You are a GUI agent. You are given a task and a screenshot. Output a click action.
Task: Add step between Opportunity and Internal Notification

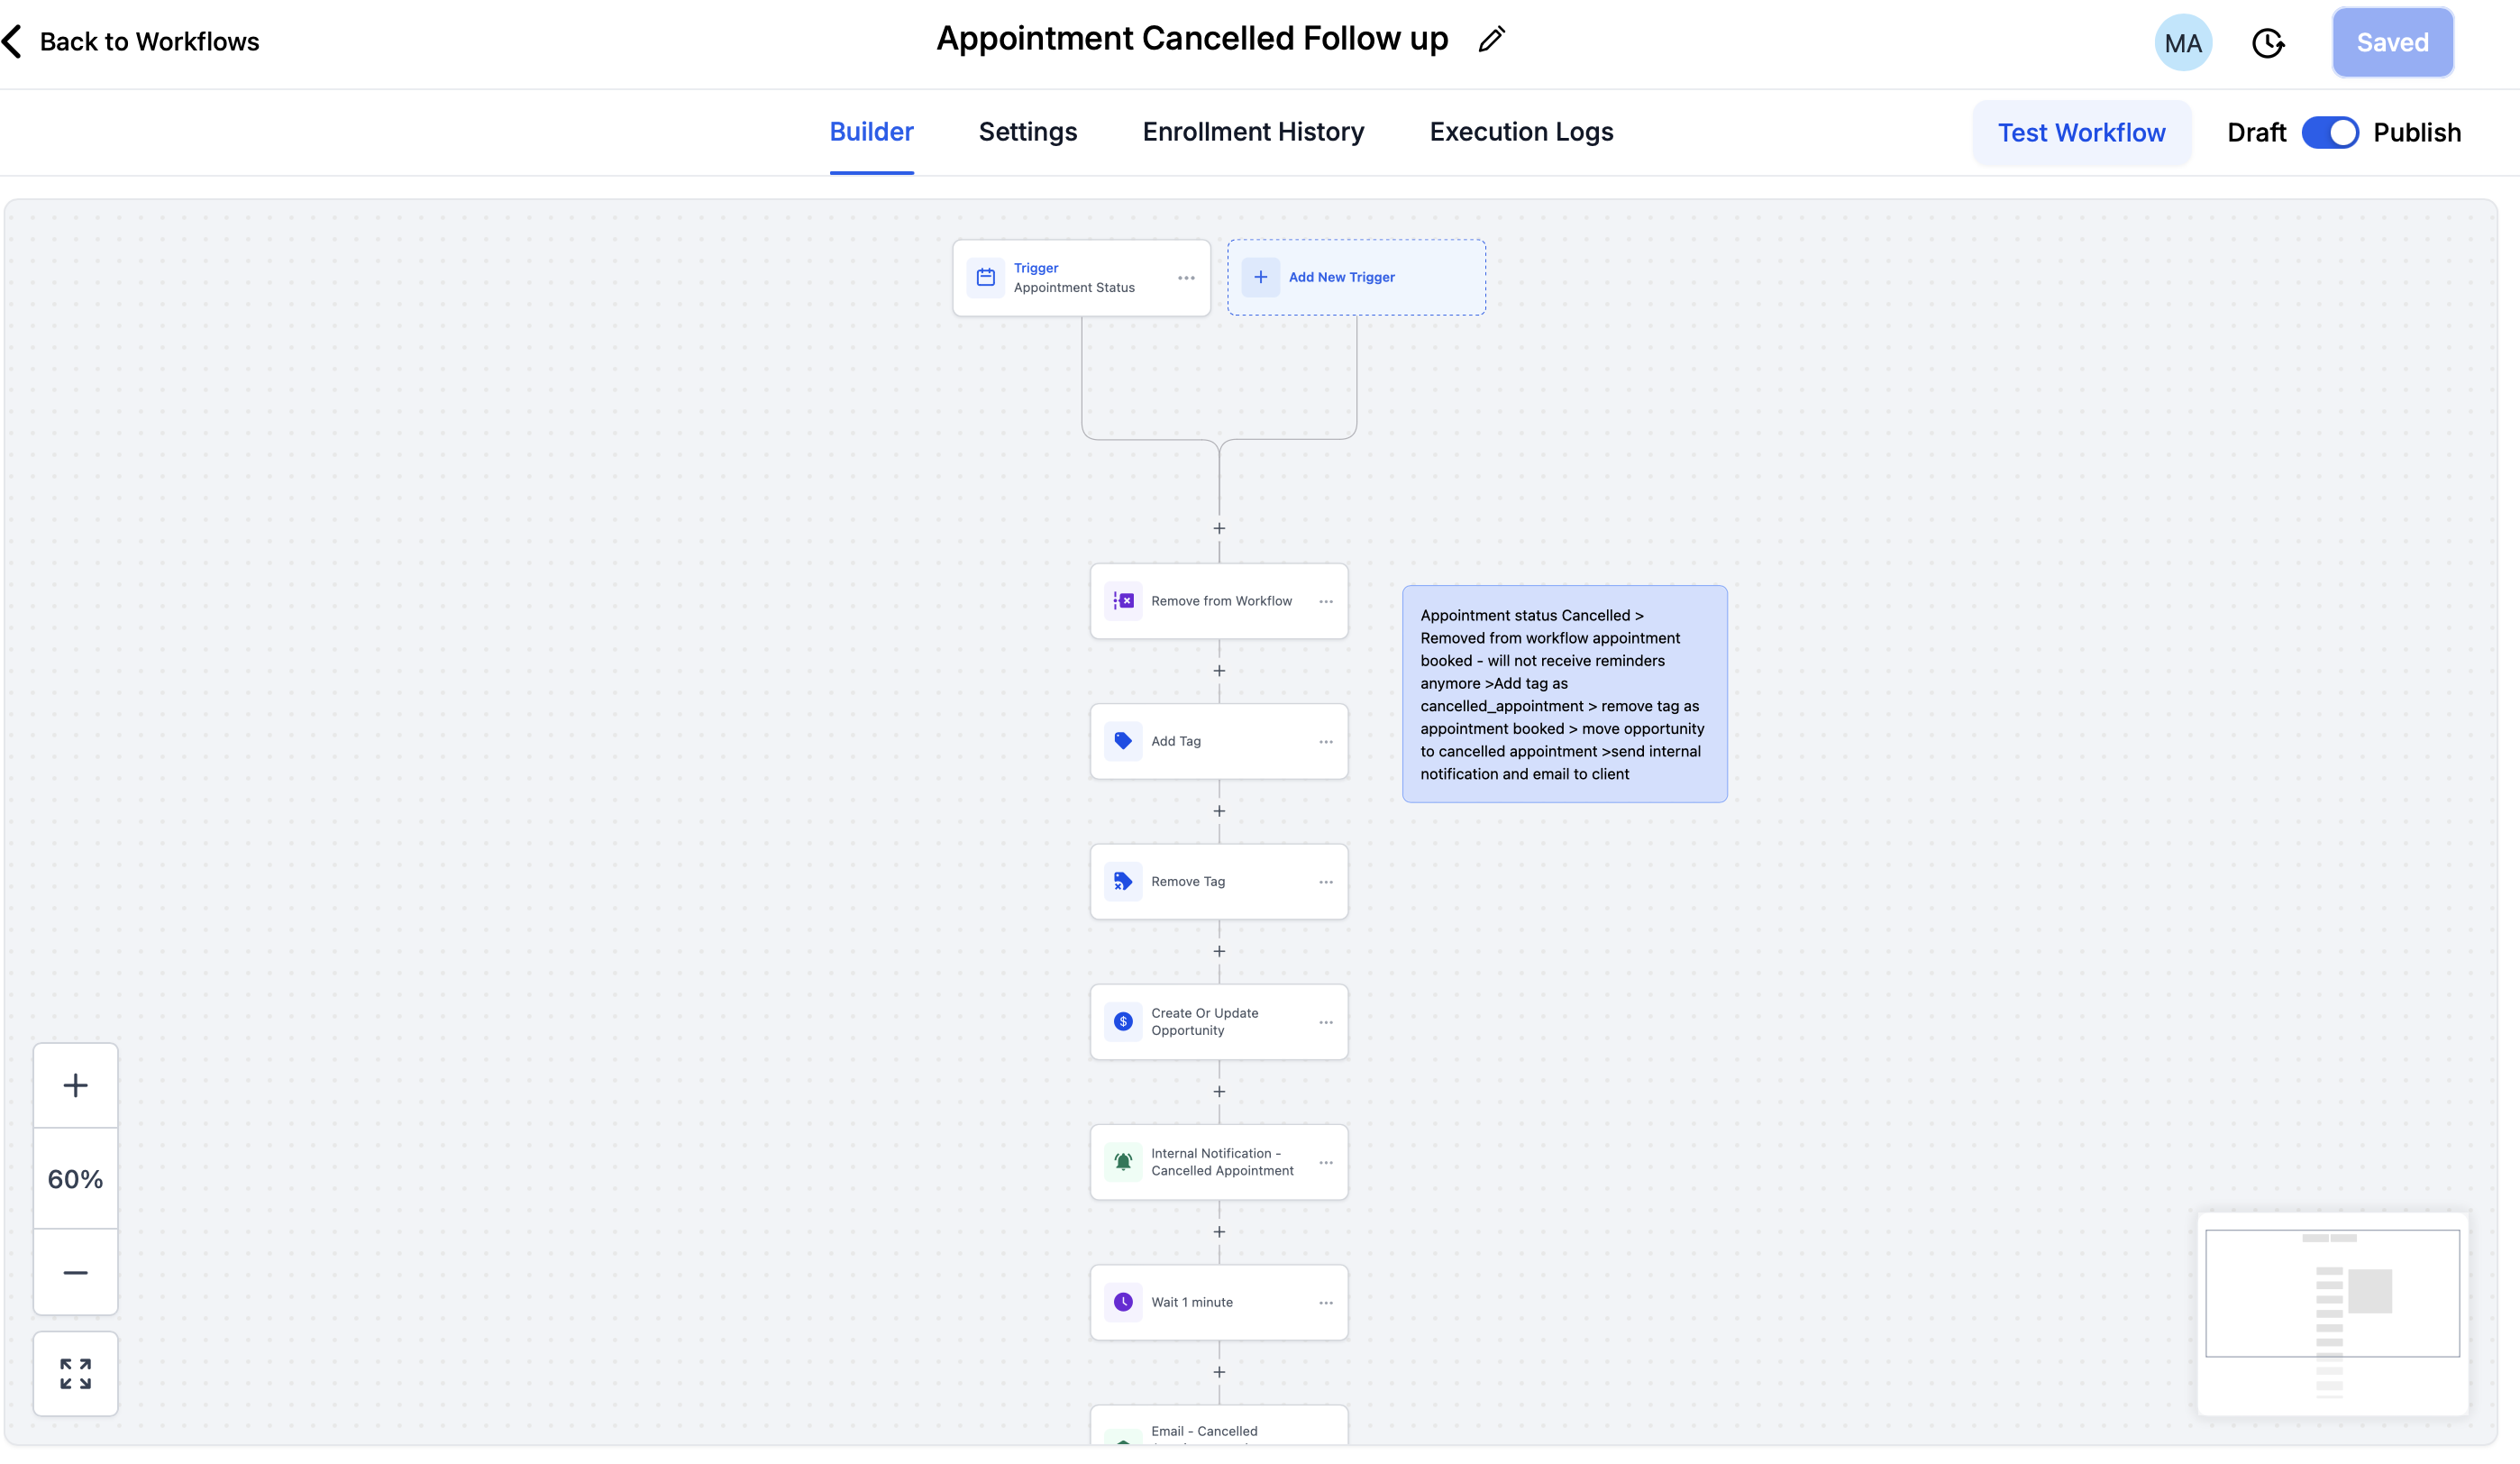click(x=1219, y=1092)
